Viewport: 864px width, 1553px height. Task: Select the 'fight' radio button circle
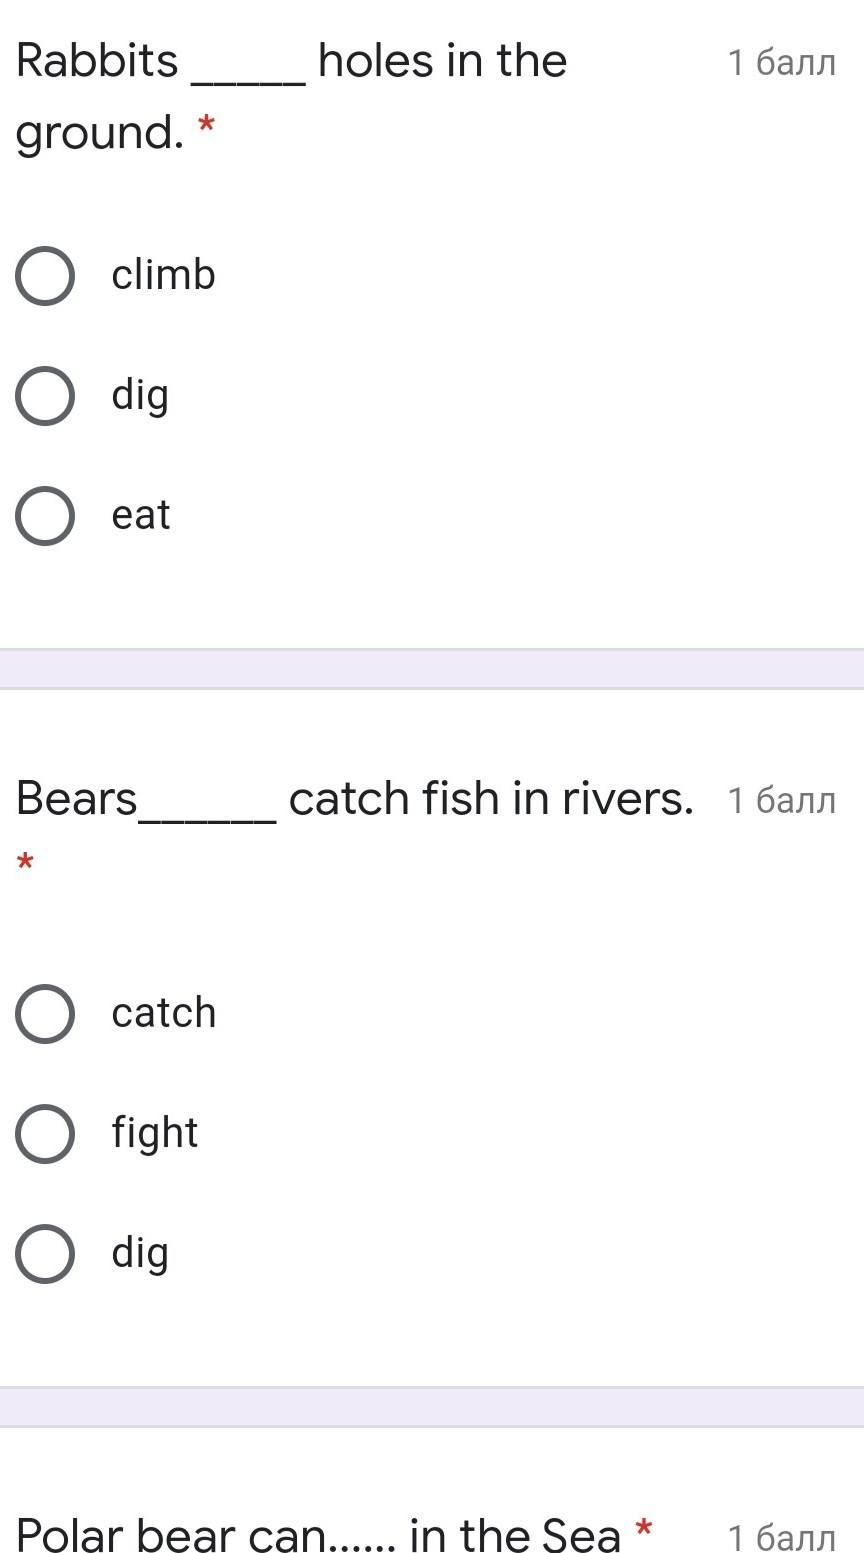(x=45, y=1134)
